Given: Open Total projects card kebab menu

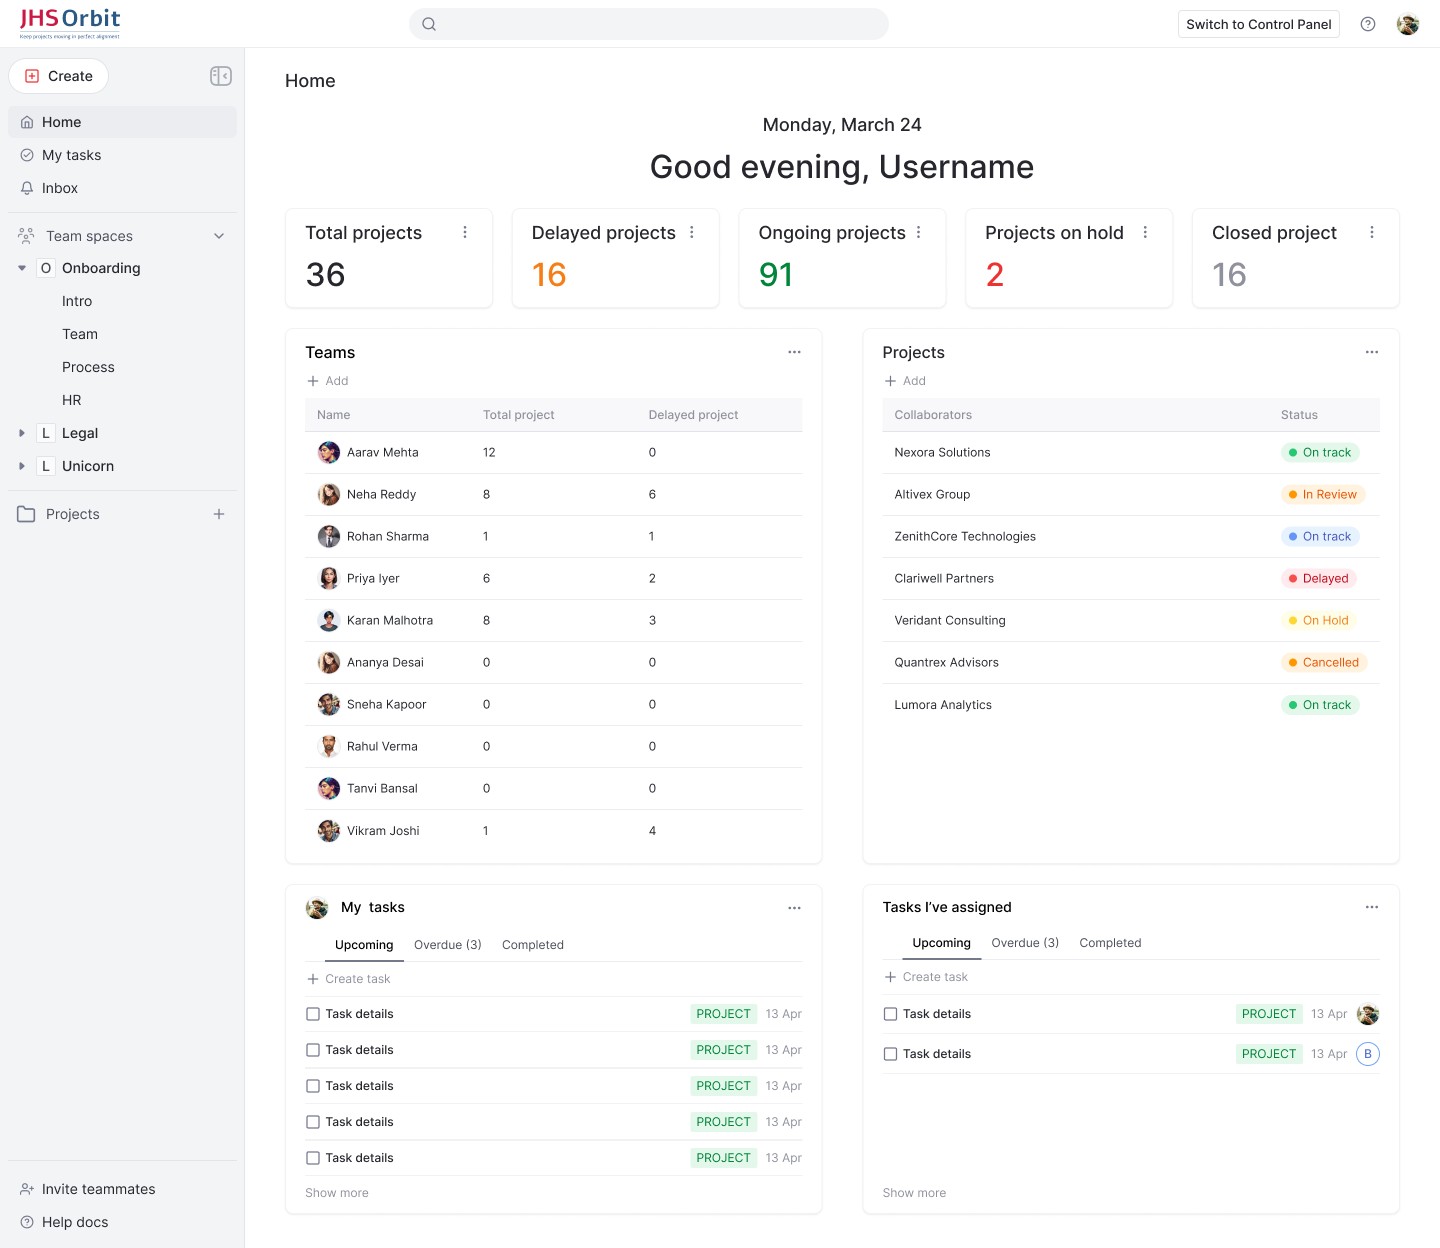Looking at the screenshot, I should tap(465, 232).
